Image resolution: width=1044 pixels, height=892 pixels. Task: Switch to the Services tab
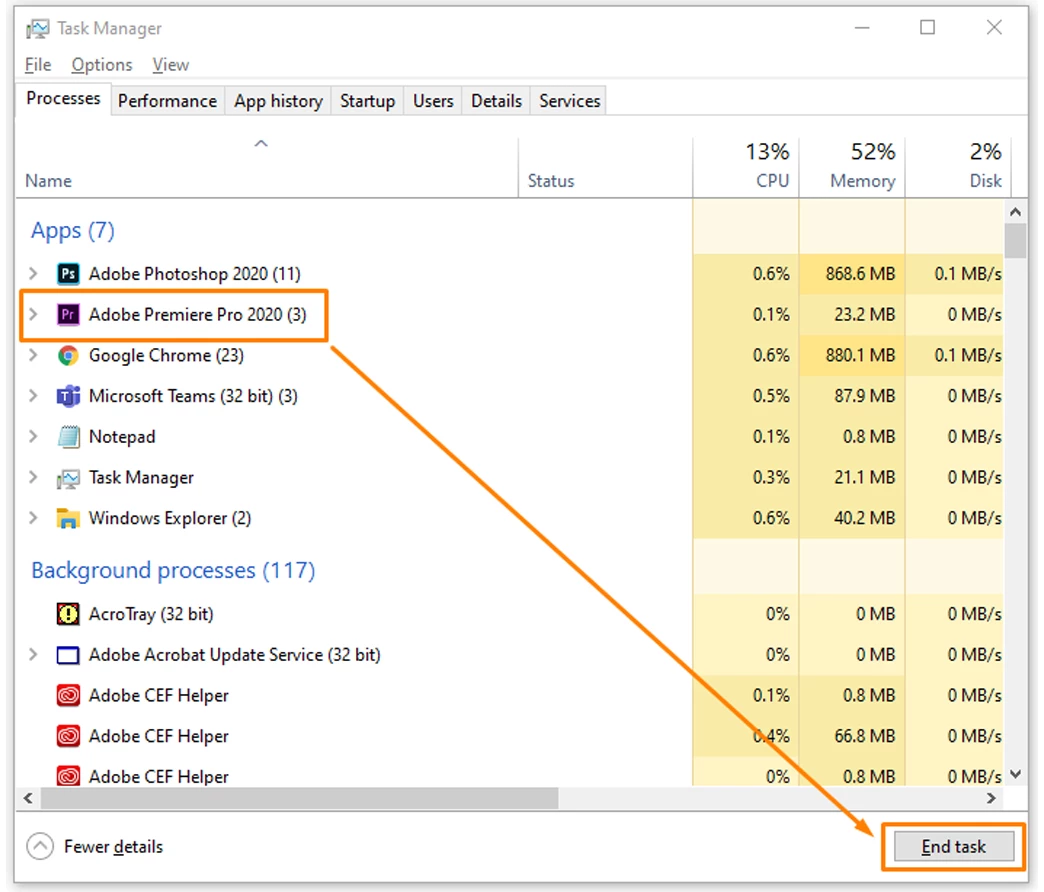pyautogui.click(x=569, y=101)
